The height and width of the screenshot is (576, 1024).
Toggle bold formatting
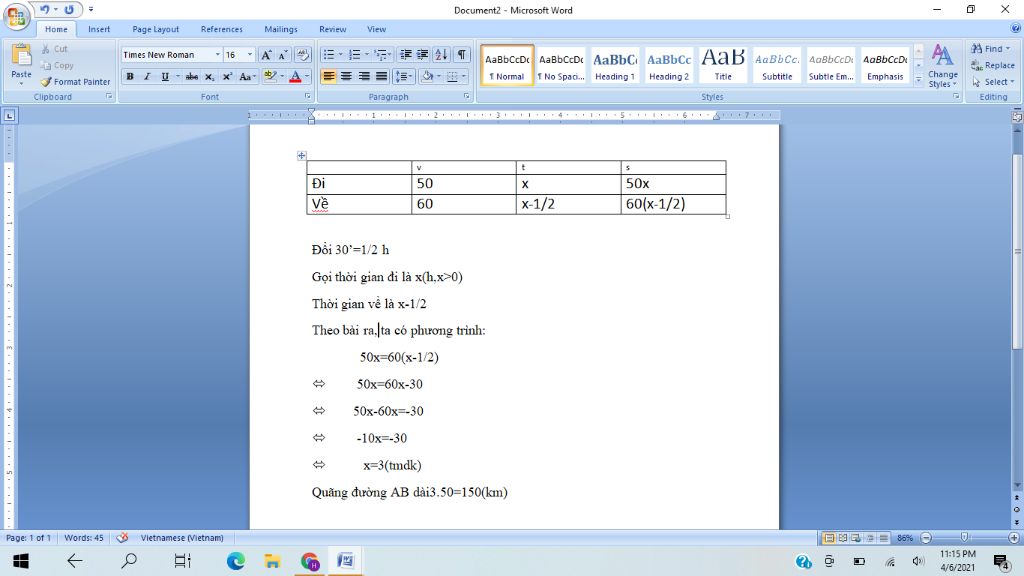(130, 76)
